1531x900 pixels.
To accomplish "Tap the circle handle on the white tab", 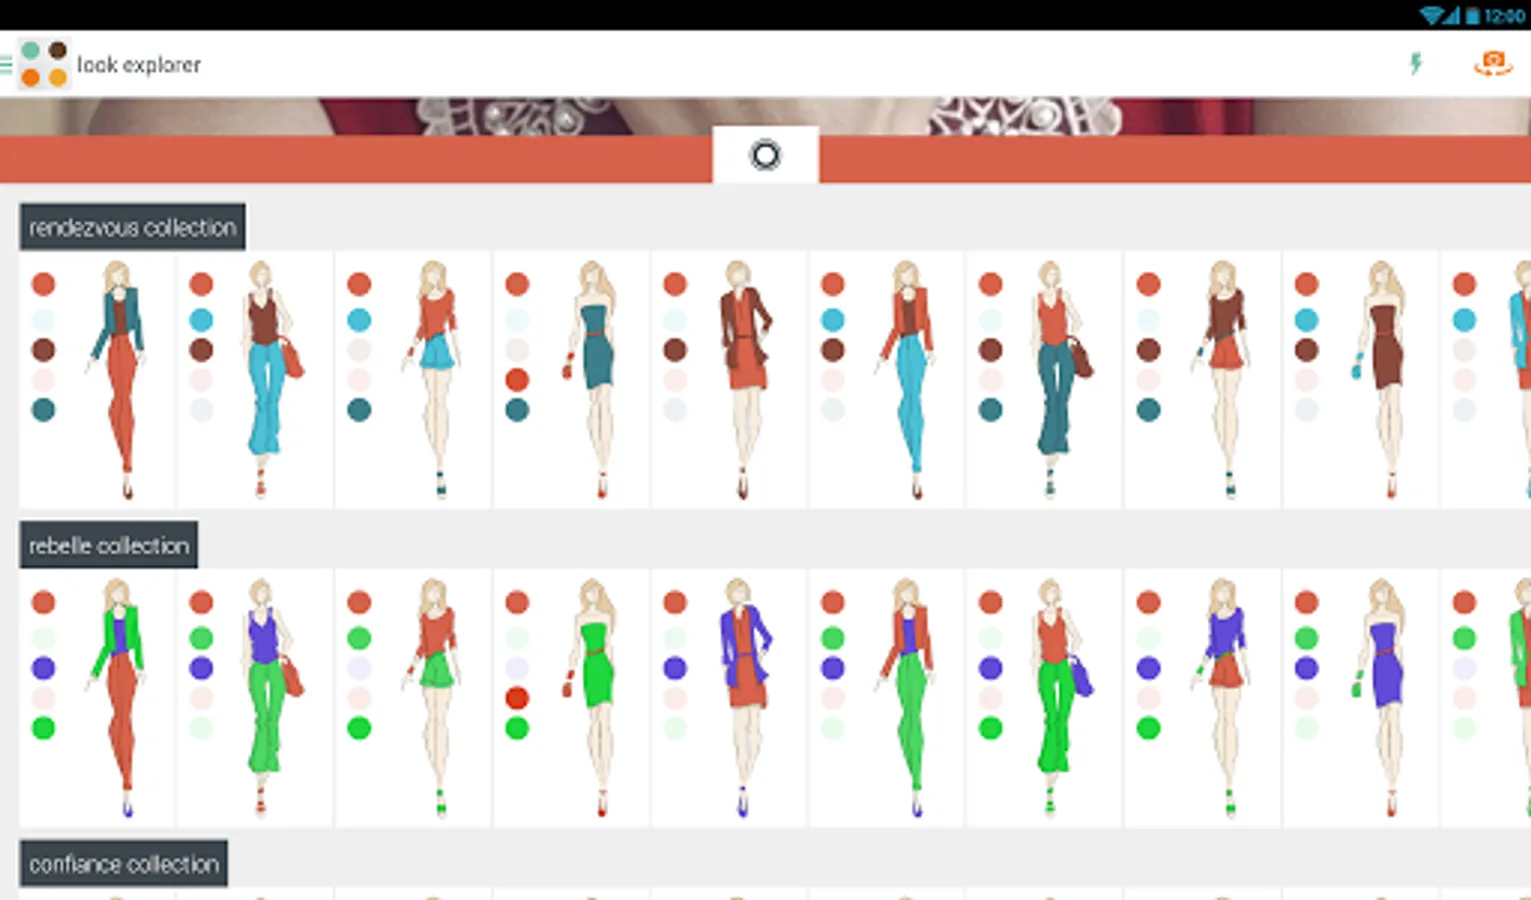I will pyautogui.click(x=765, y=155).
